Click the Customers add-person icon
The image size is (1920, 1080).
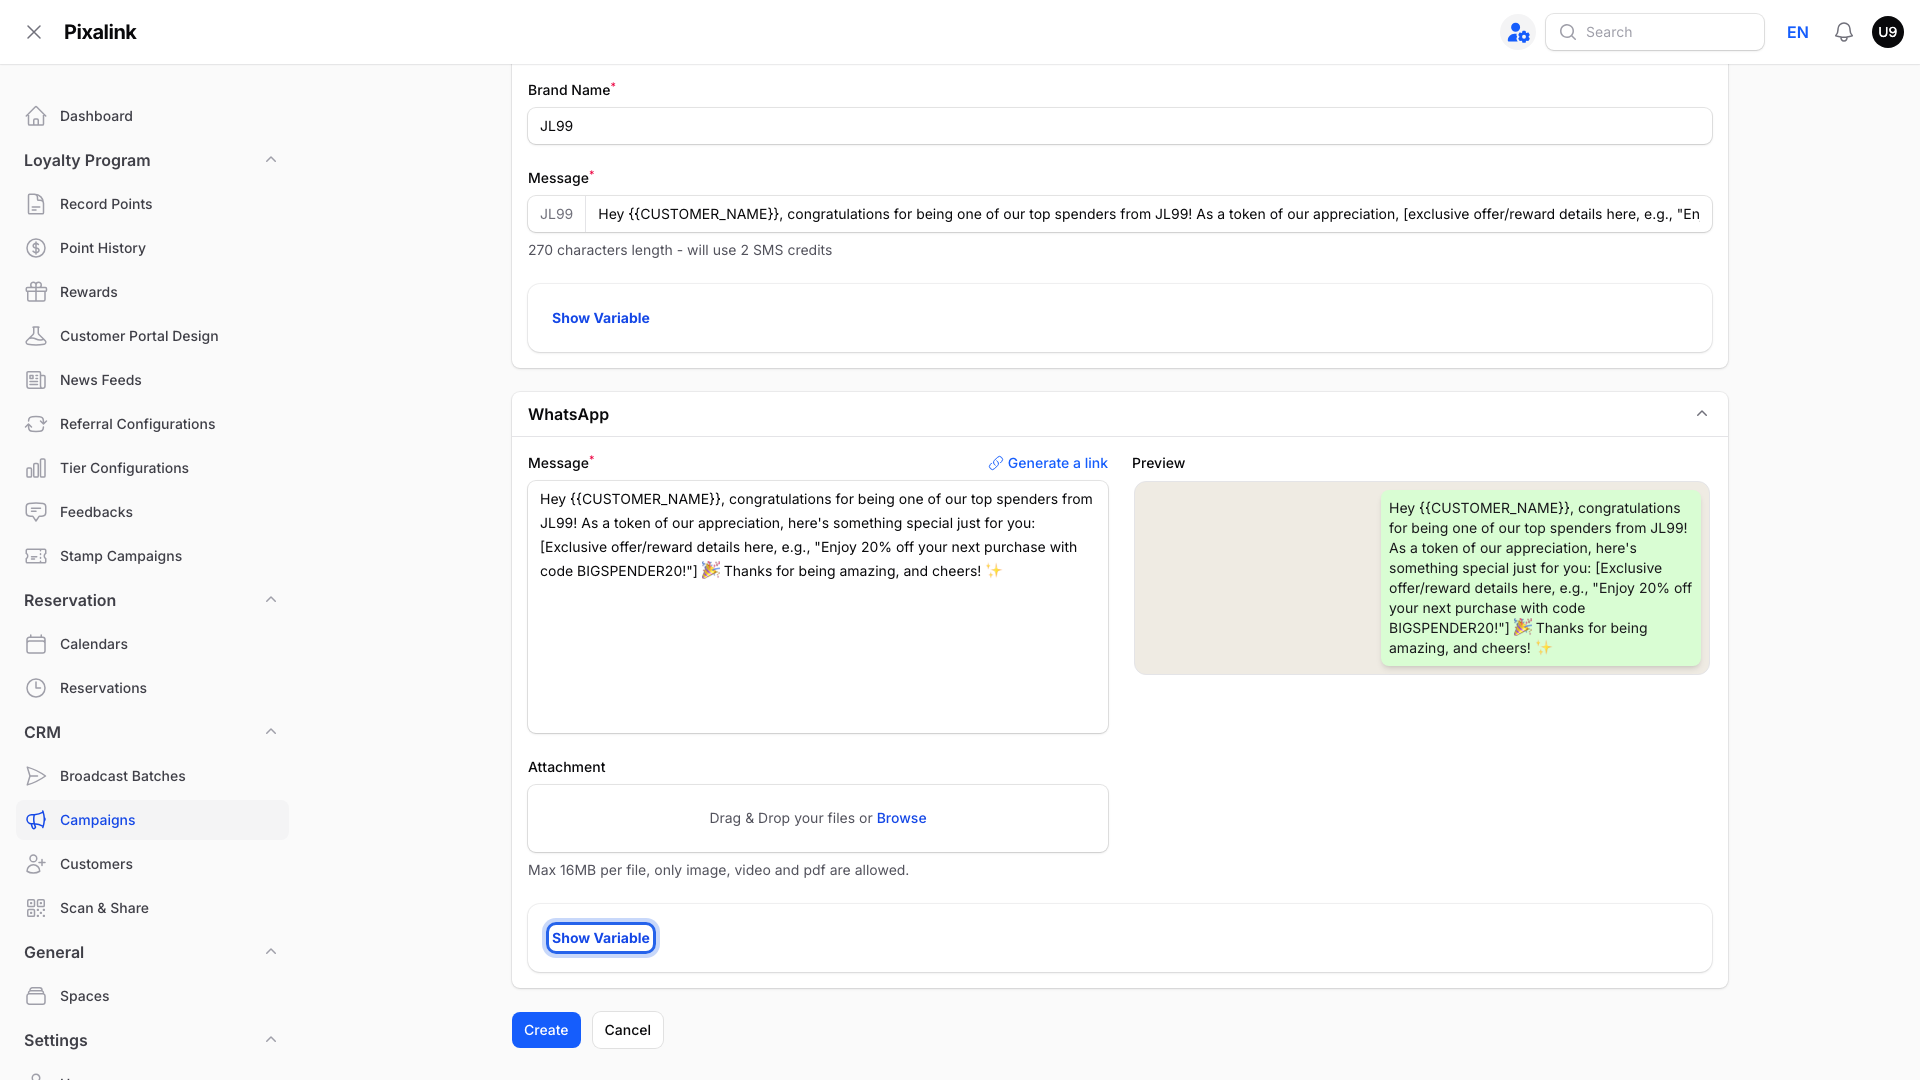[36, 864]
